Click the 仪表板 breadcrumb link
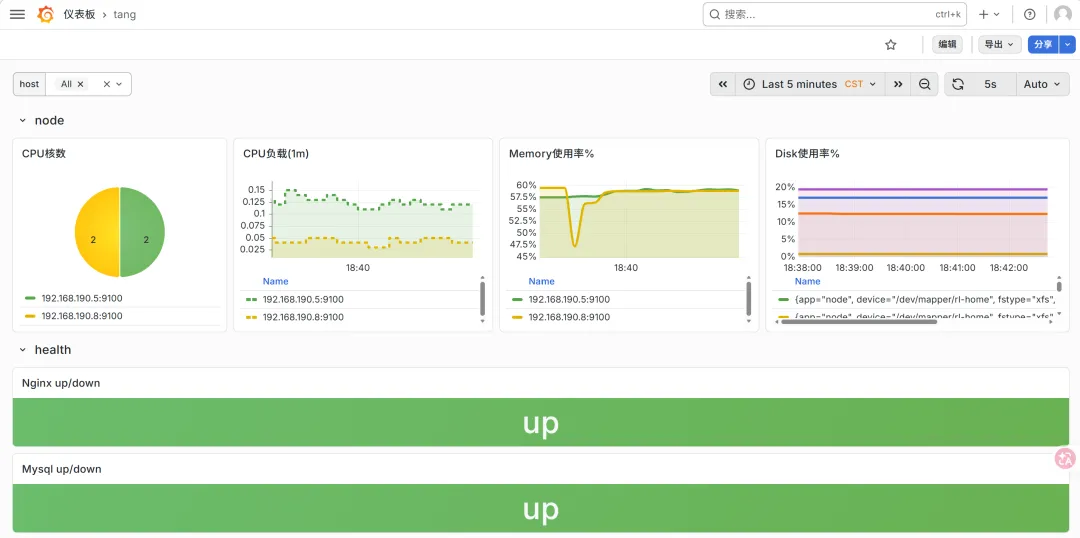Screen dimensions: 1080x538 click(79, 14)
